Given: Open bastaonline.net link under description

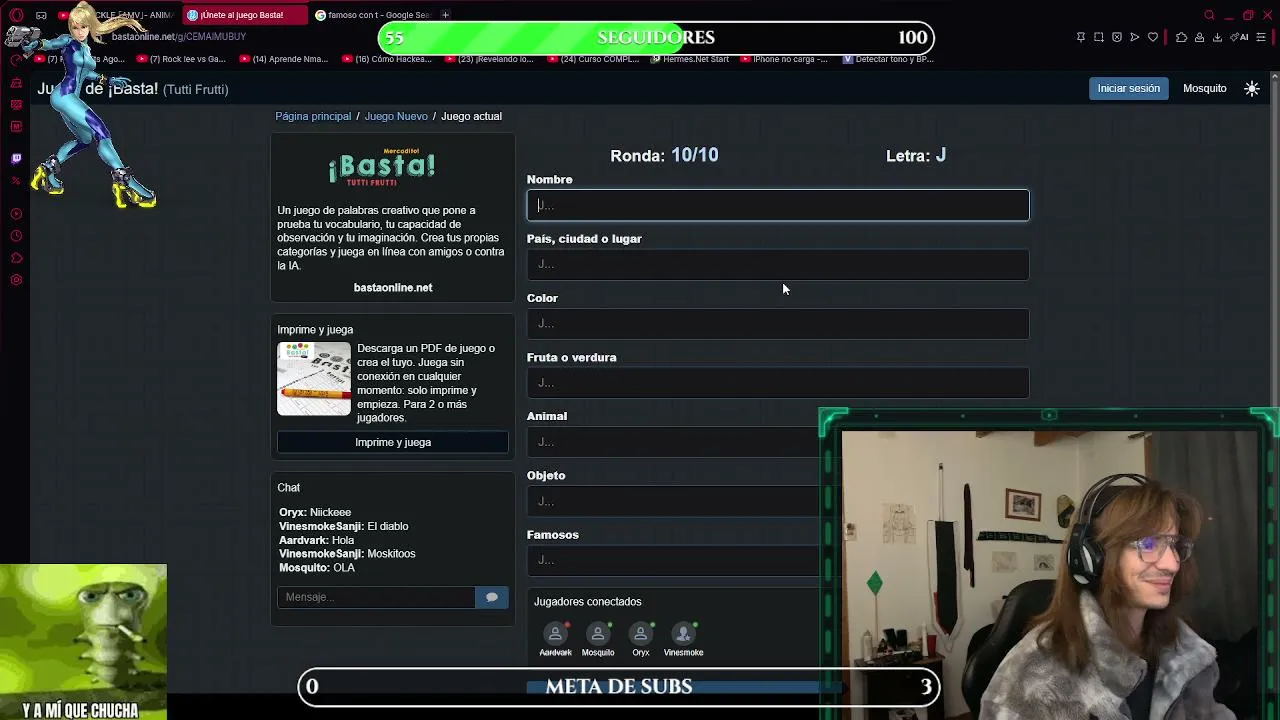Looking at the screenshot, I should (393, 288).
